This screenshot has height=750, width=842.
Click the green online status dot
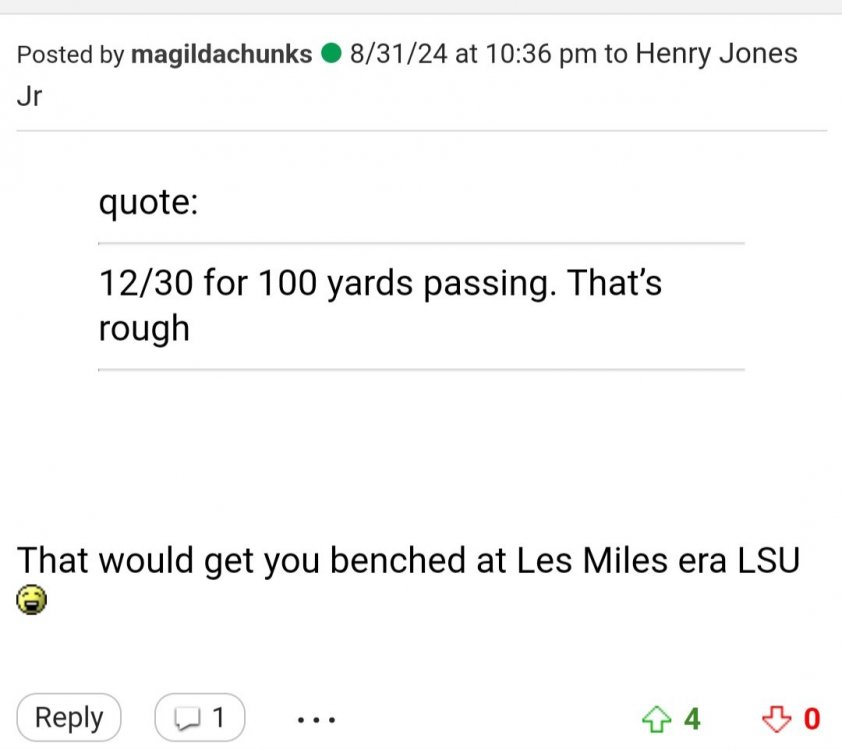[331, 54]
